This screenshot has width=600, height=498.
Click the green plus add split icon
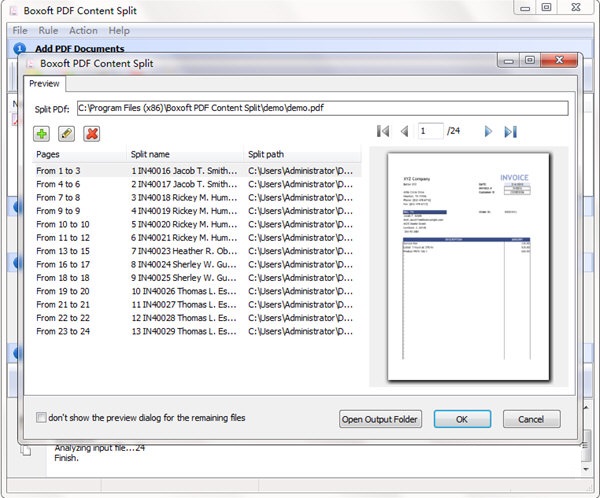42,134
